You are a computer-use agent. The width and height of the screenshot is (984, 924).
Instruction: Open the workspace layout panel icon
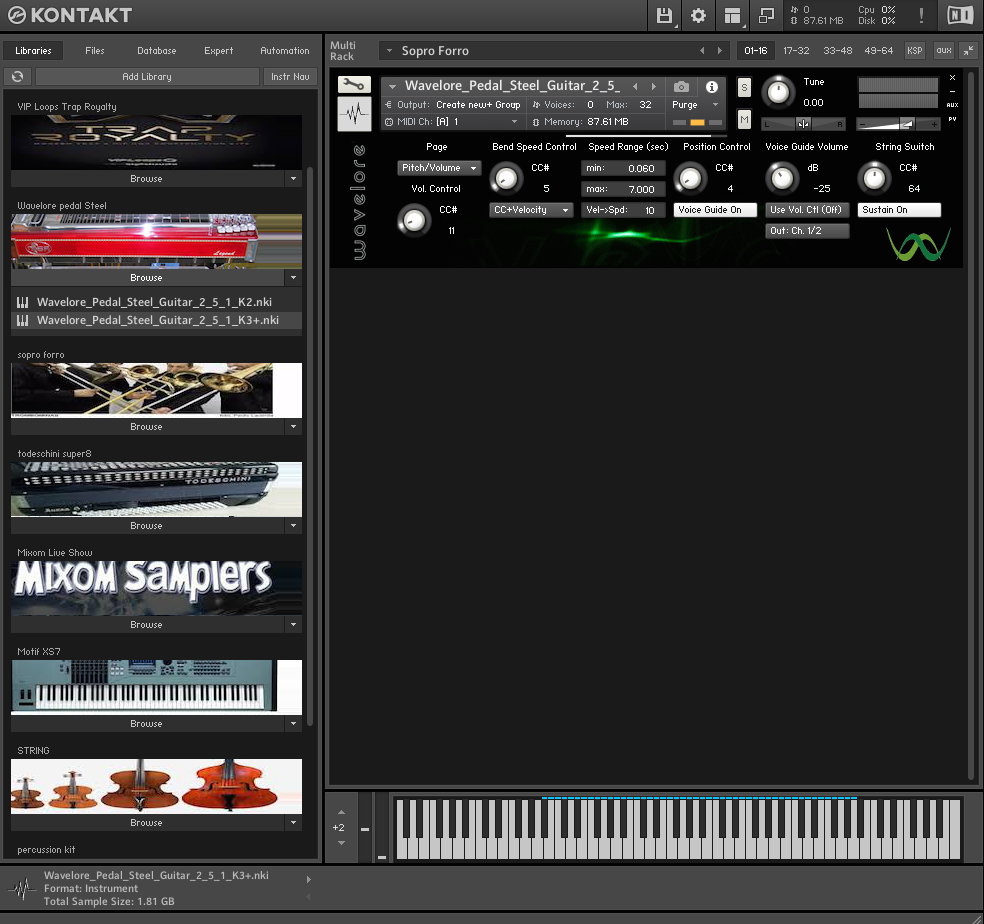[x=732, y=16]
